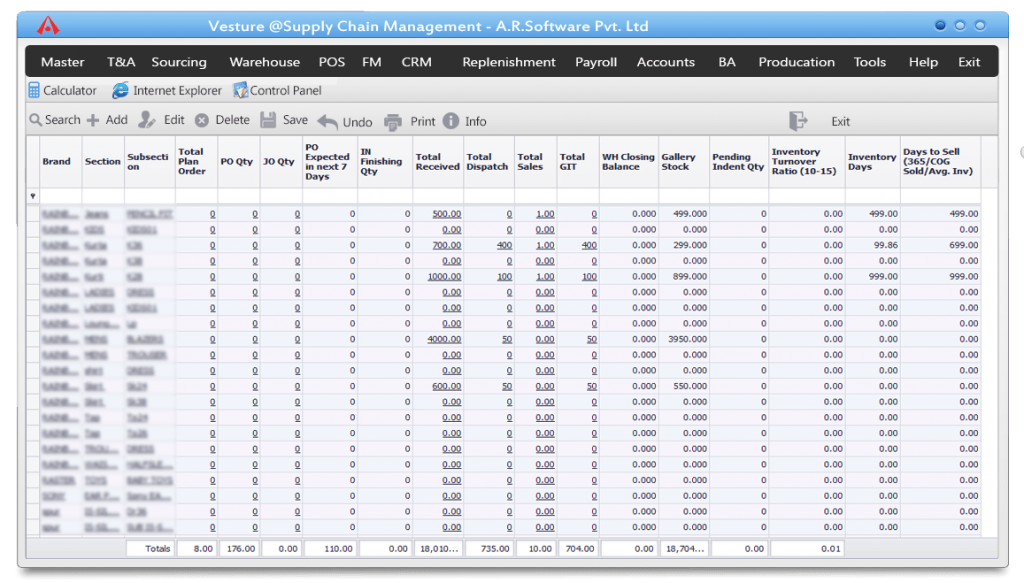Open the Accounts menu
This screenshot has width=1024, height=583.
click(x=665, y=62)
